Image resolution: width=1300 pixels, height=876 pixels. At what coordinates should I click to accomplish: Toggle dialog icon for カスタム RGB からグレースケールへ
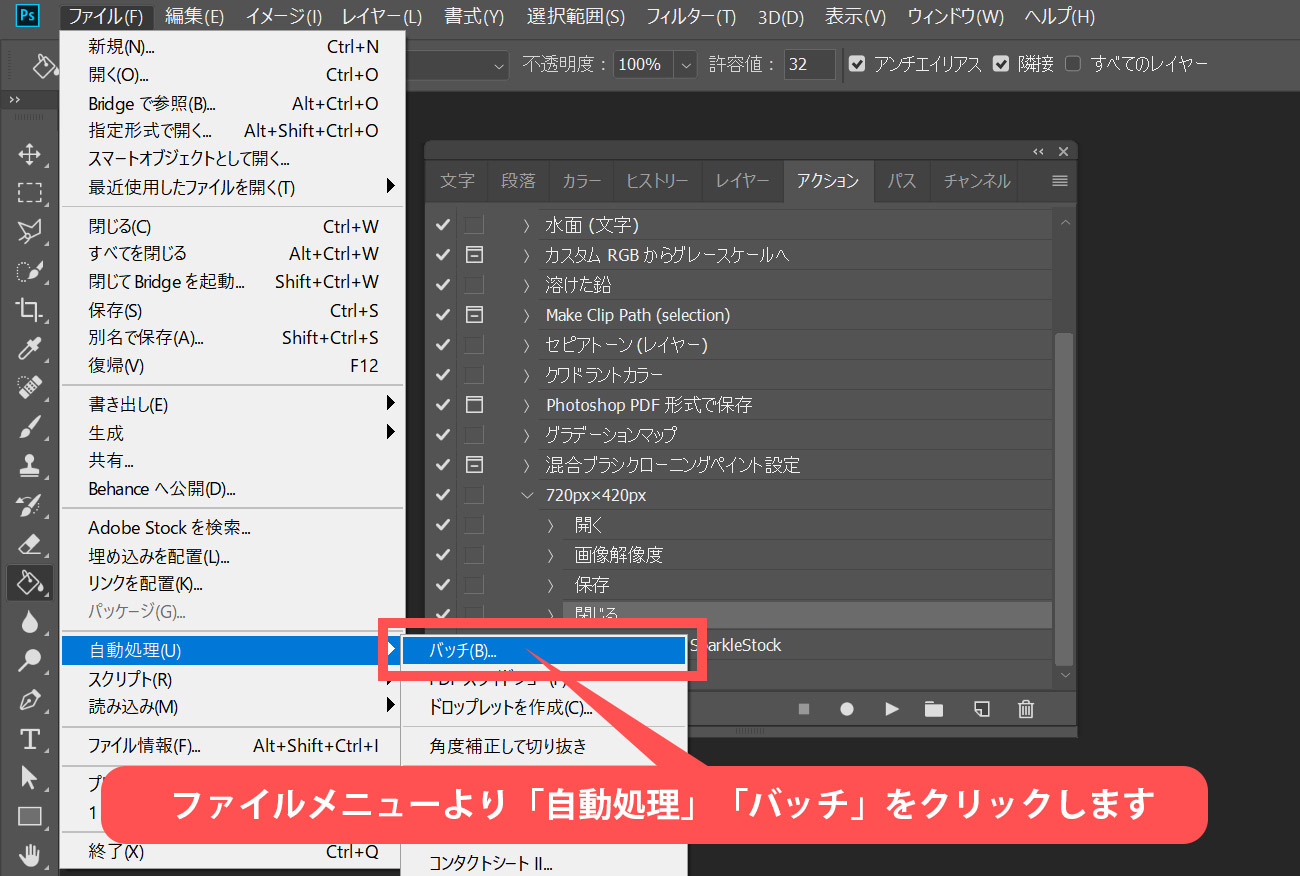[x=474, y=255]
